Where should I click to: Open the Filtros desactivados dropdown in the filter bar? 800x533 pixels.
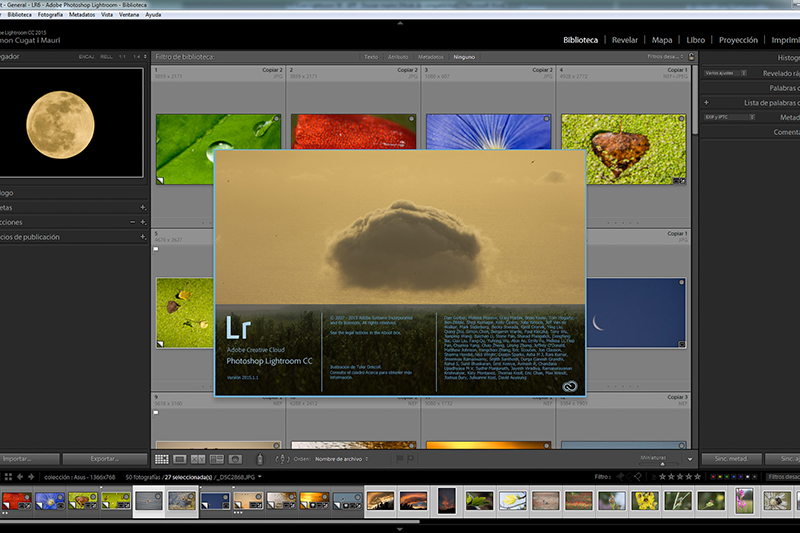[666, 57]
